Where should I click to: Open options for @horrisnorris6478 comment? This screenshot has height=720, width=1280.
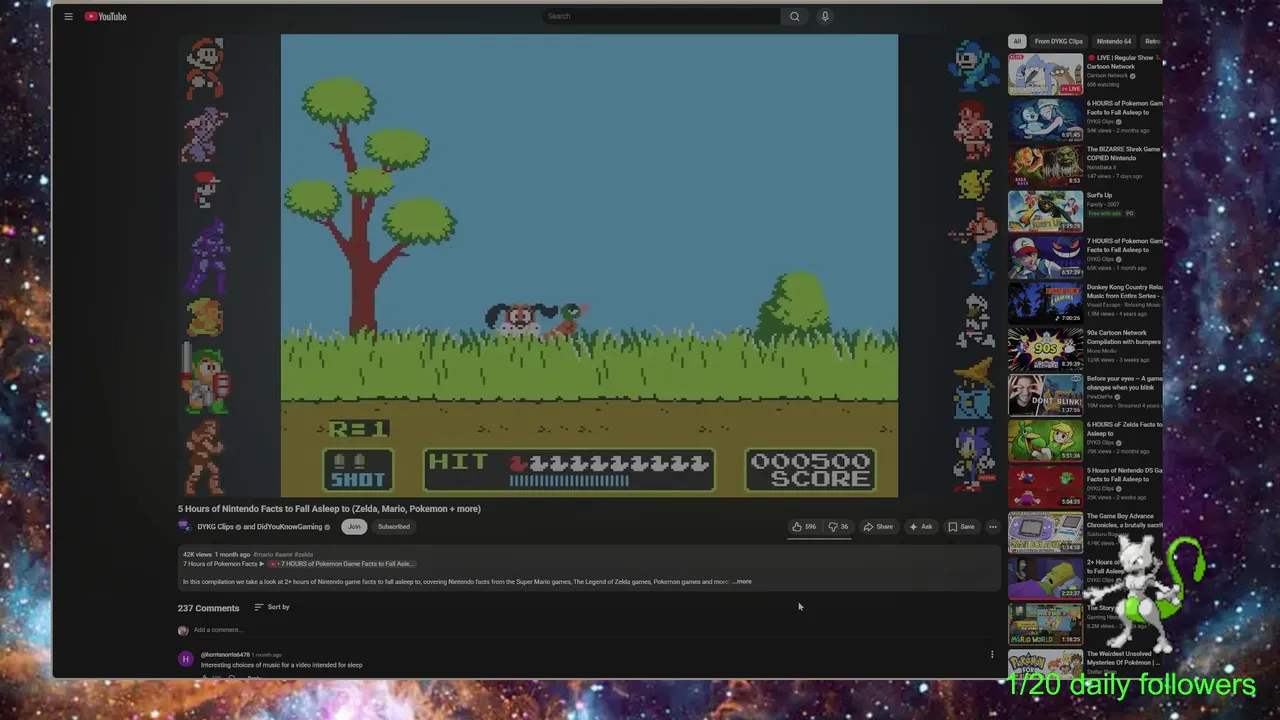tap(992, 655)
